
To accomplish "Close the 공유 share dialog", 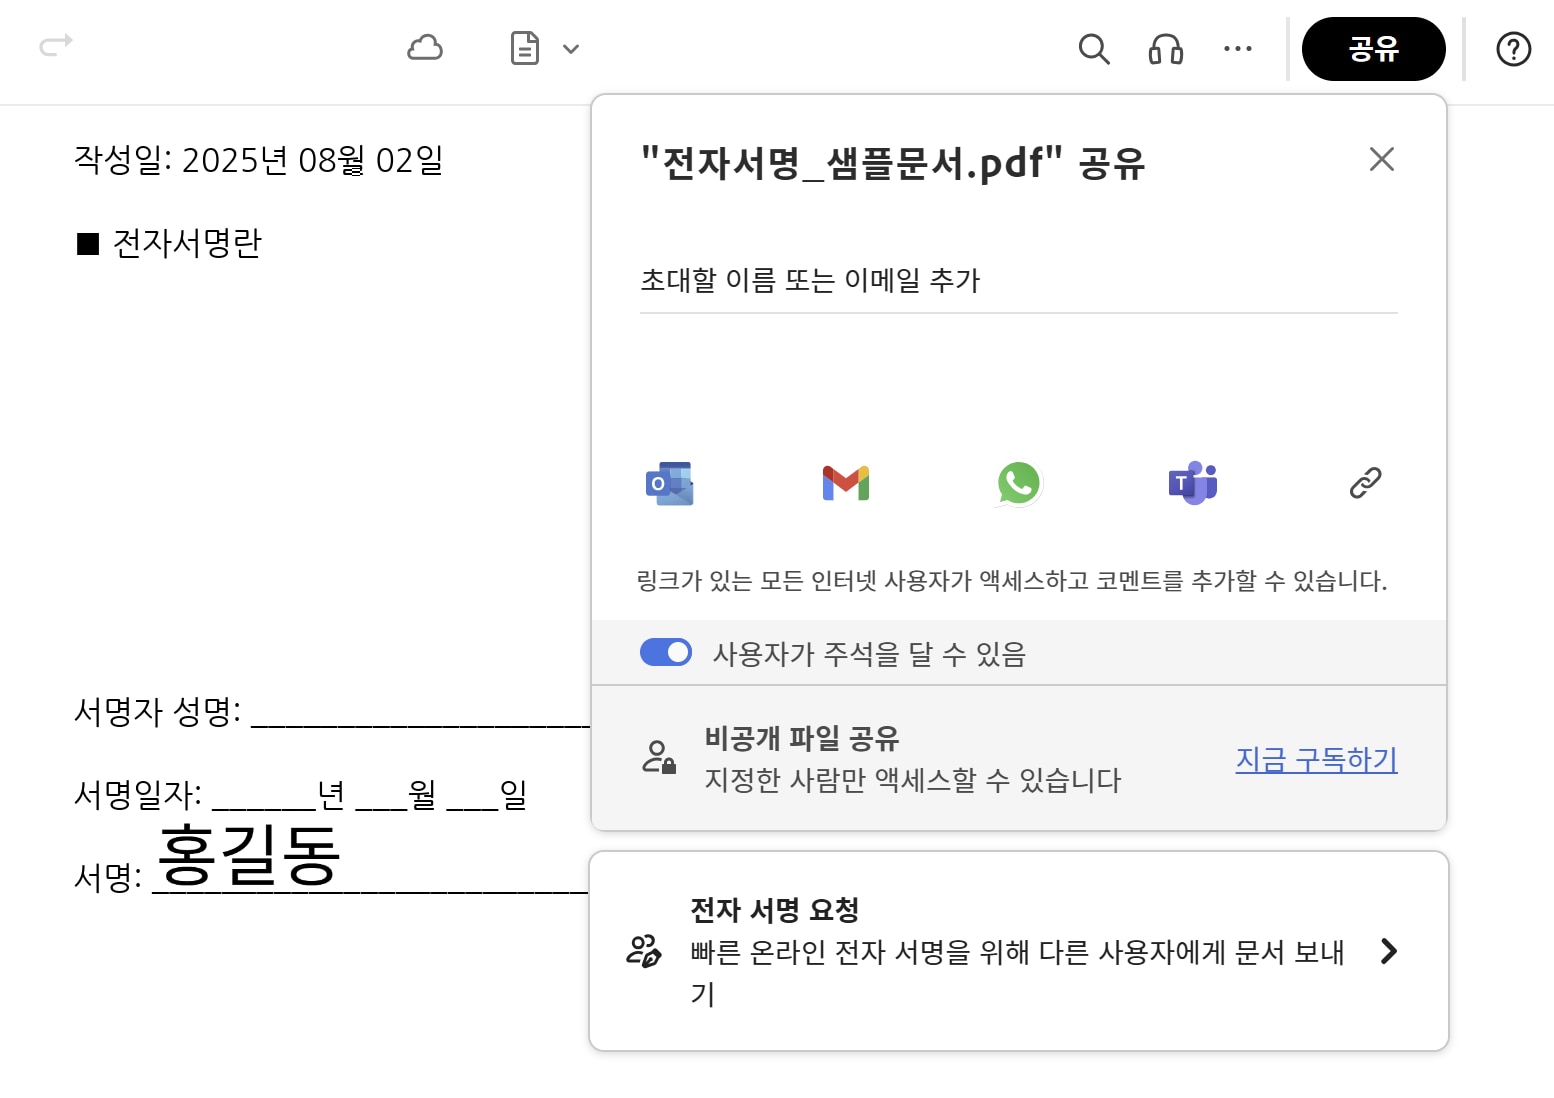I will (1382, 159).
